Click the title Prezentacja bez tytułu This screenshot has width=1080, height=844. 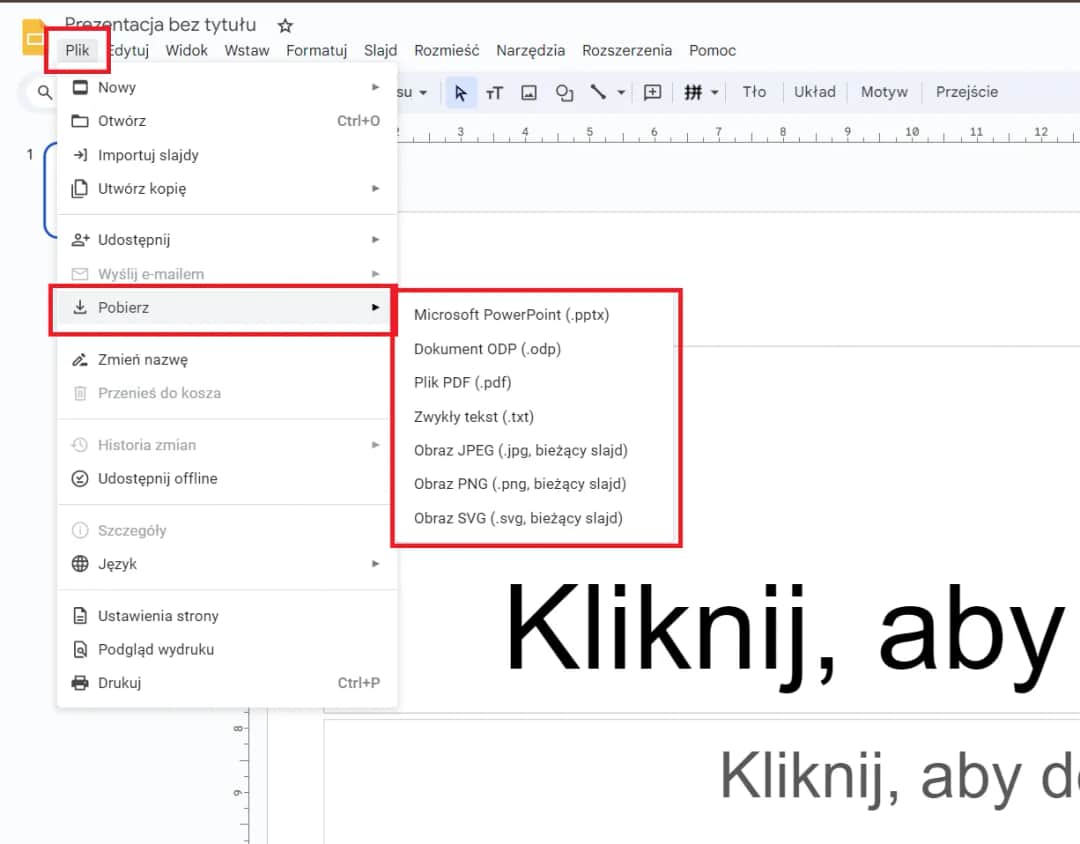click(x=160, y=24)
